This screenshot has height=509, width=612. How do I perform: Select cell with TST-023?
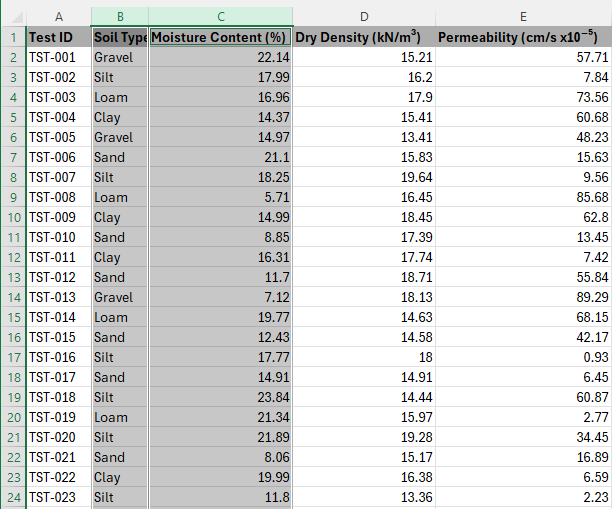(x=59, y=497)
